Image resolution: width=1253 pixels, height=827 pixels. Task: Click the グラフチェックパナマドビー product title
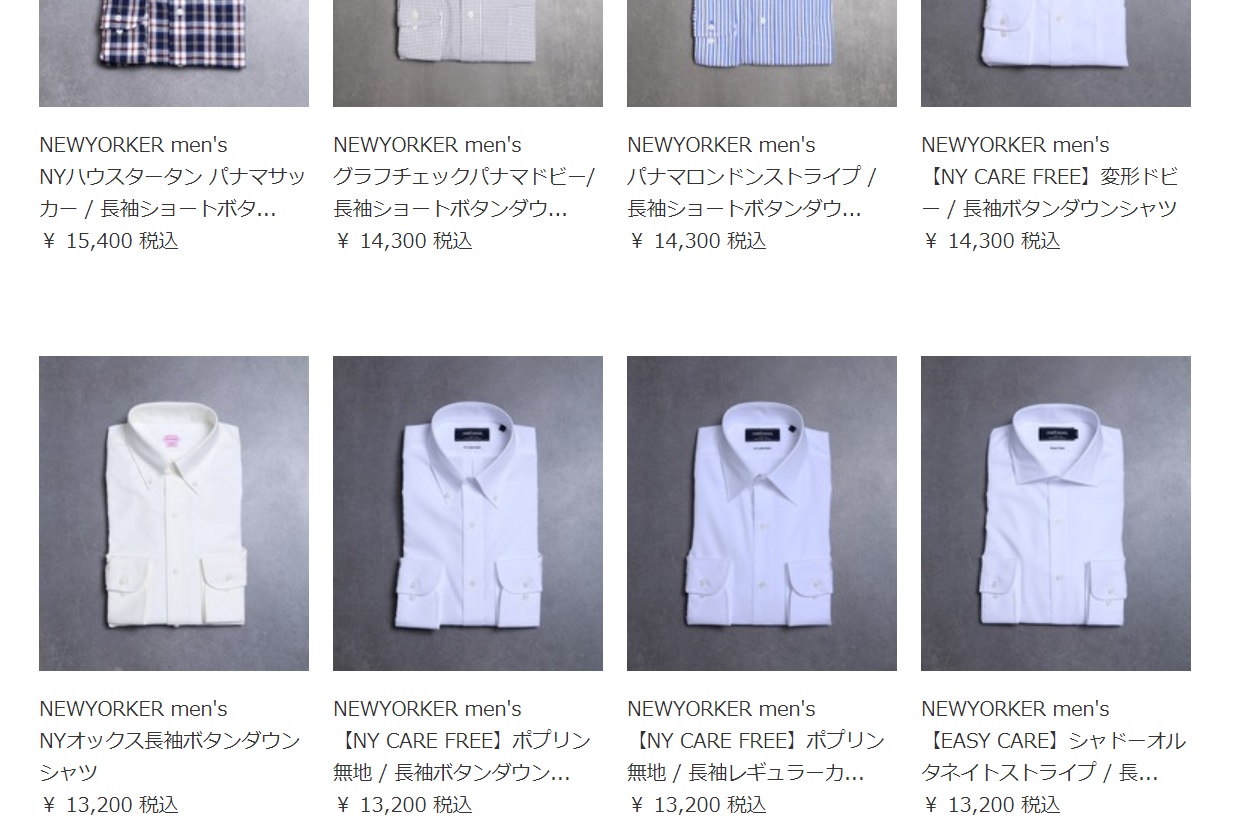(464, 192)
